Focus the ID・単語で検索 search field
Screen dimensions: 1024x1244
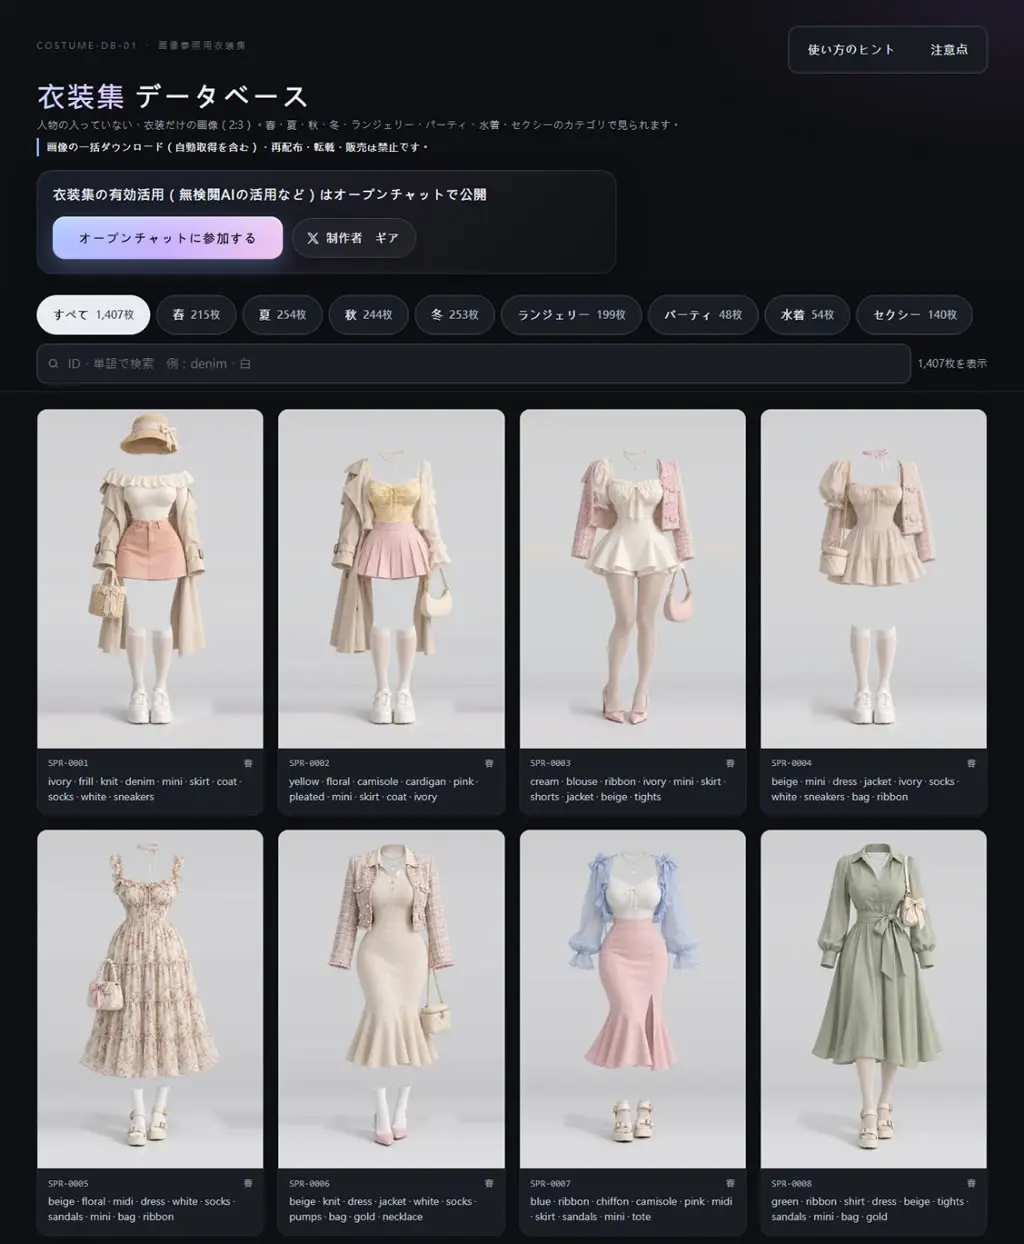(x=473, y=364)
